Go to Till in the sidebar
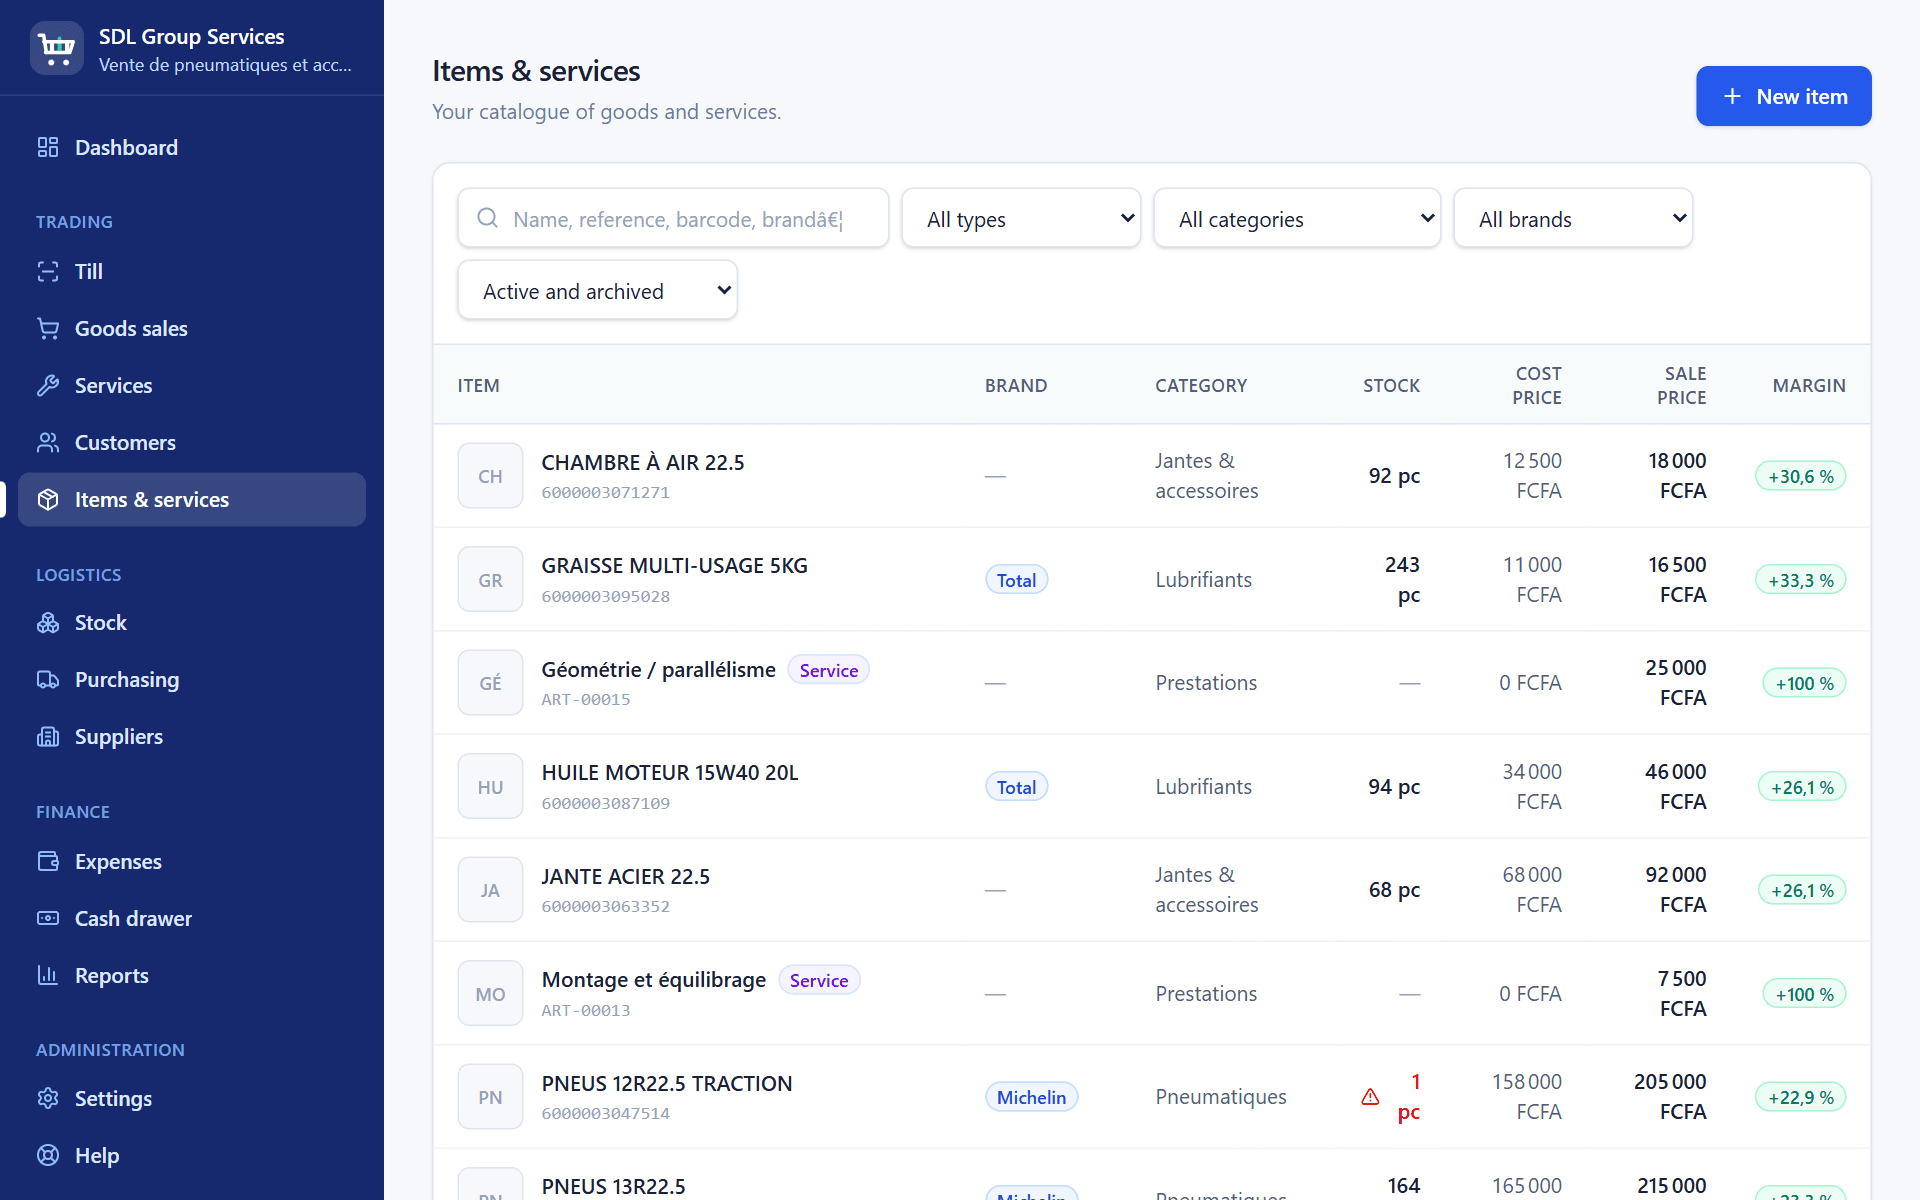Viewport: 1920px width, 1200px height. pos(192,271)
